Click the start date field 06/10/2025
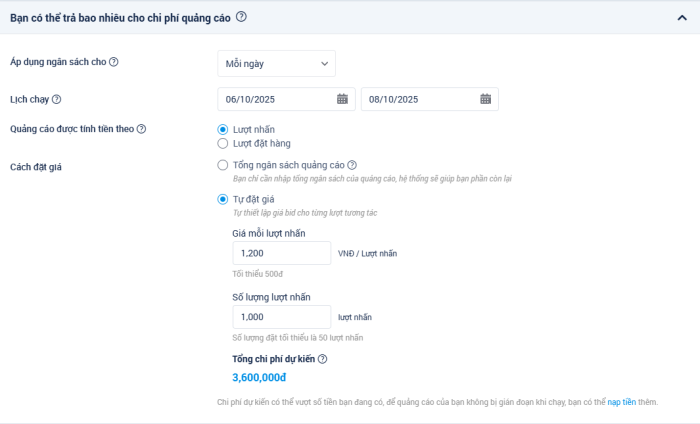This screenshot has height=424, width=700. tap(275, 99)
